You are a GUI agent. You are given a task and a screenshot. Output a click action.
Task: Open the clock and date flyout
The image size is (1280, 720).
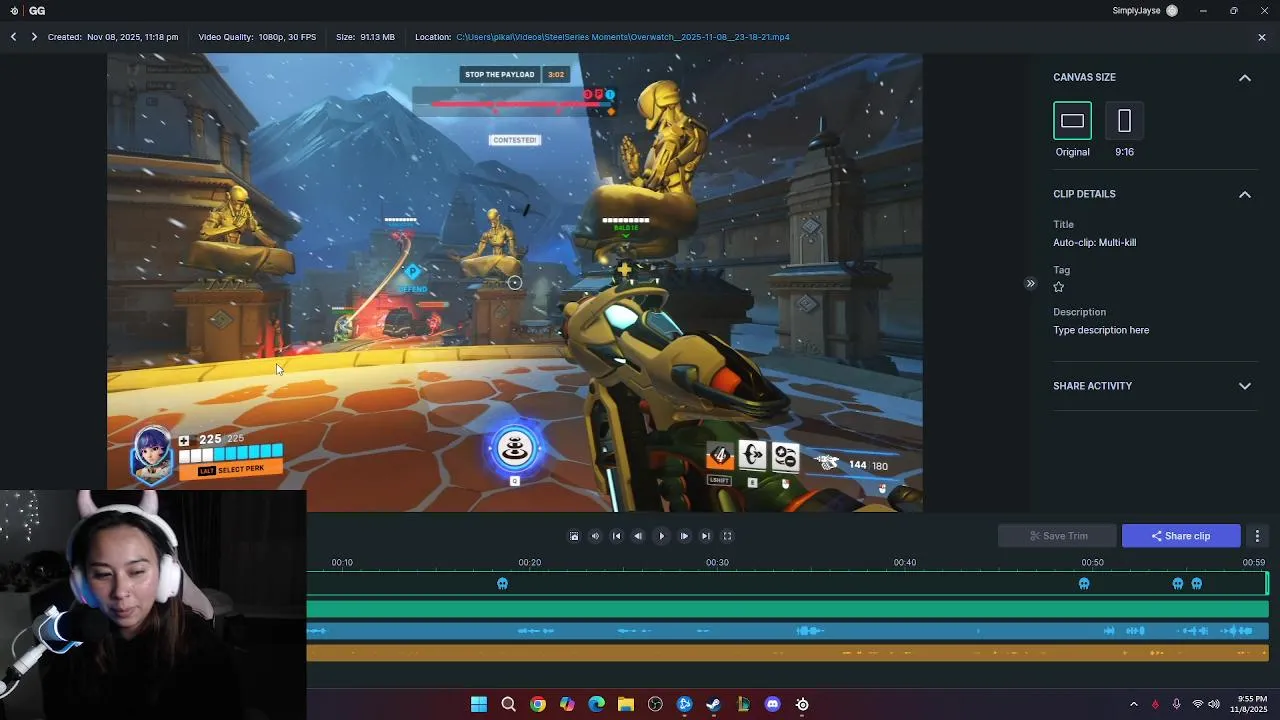(1251, 704)
